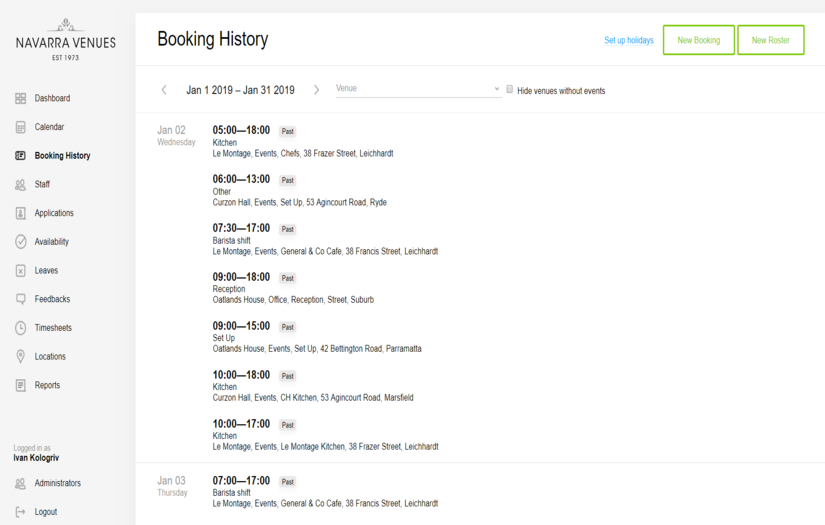
Task: Open the 06:00—13:00 Other booking
Action: point(299,191)
